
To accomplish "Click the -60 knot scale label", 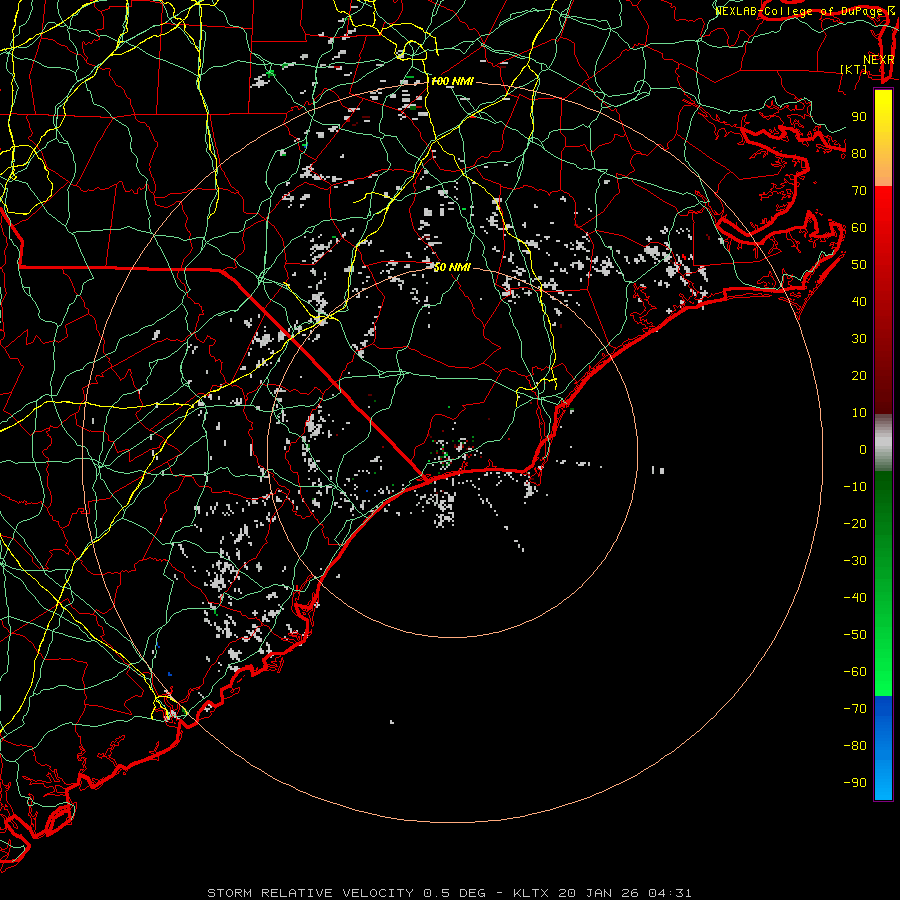I will [x=855, y=672].
